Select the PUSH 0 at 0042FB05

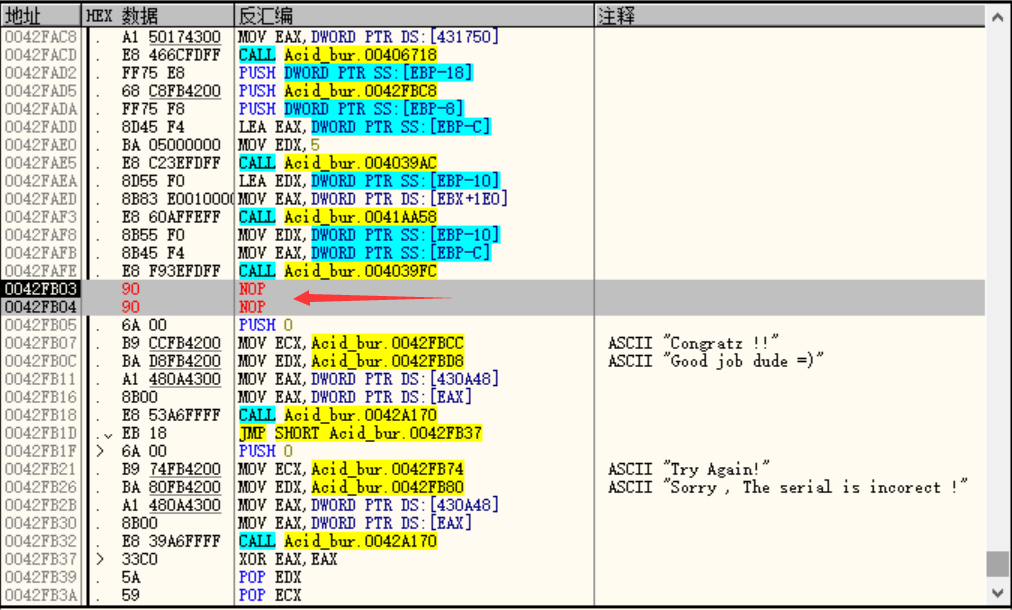click(x=265, y=325)
